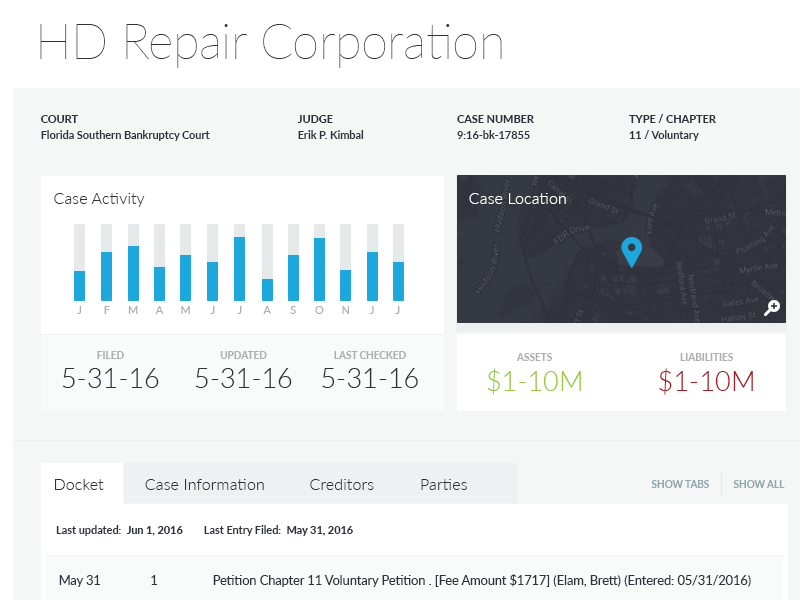
Task: Click the blue location pin on map
Action: (632, 252)
